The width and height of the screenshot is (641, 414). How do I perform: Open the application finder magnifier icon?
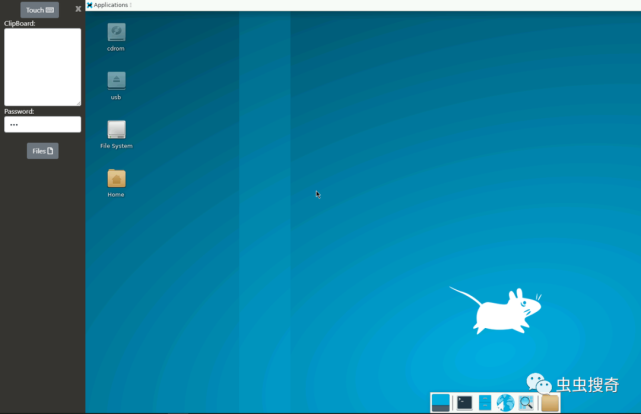tap(526, 403)
